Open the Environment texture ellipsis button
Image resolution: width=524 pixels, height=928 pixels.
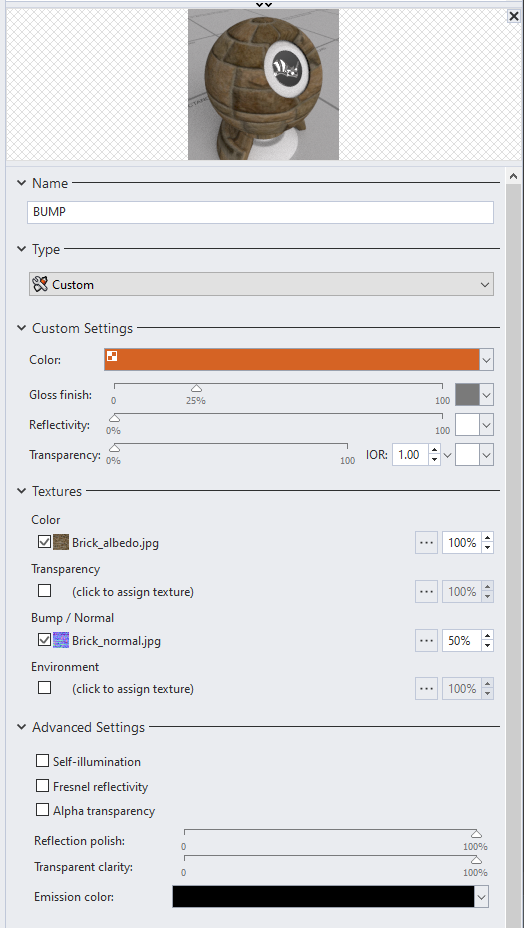(426, 689)
